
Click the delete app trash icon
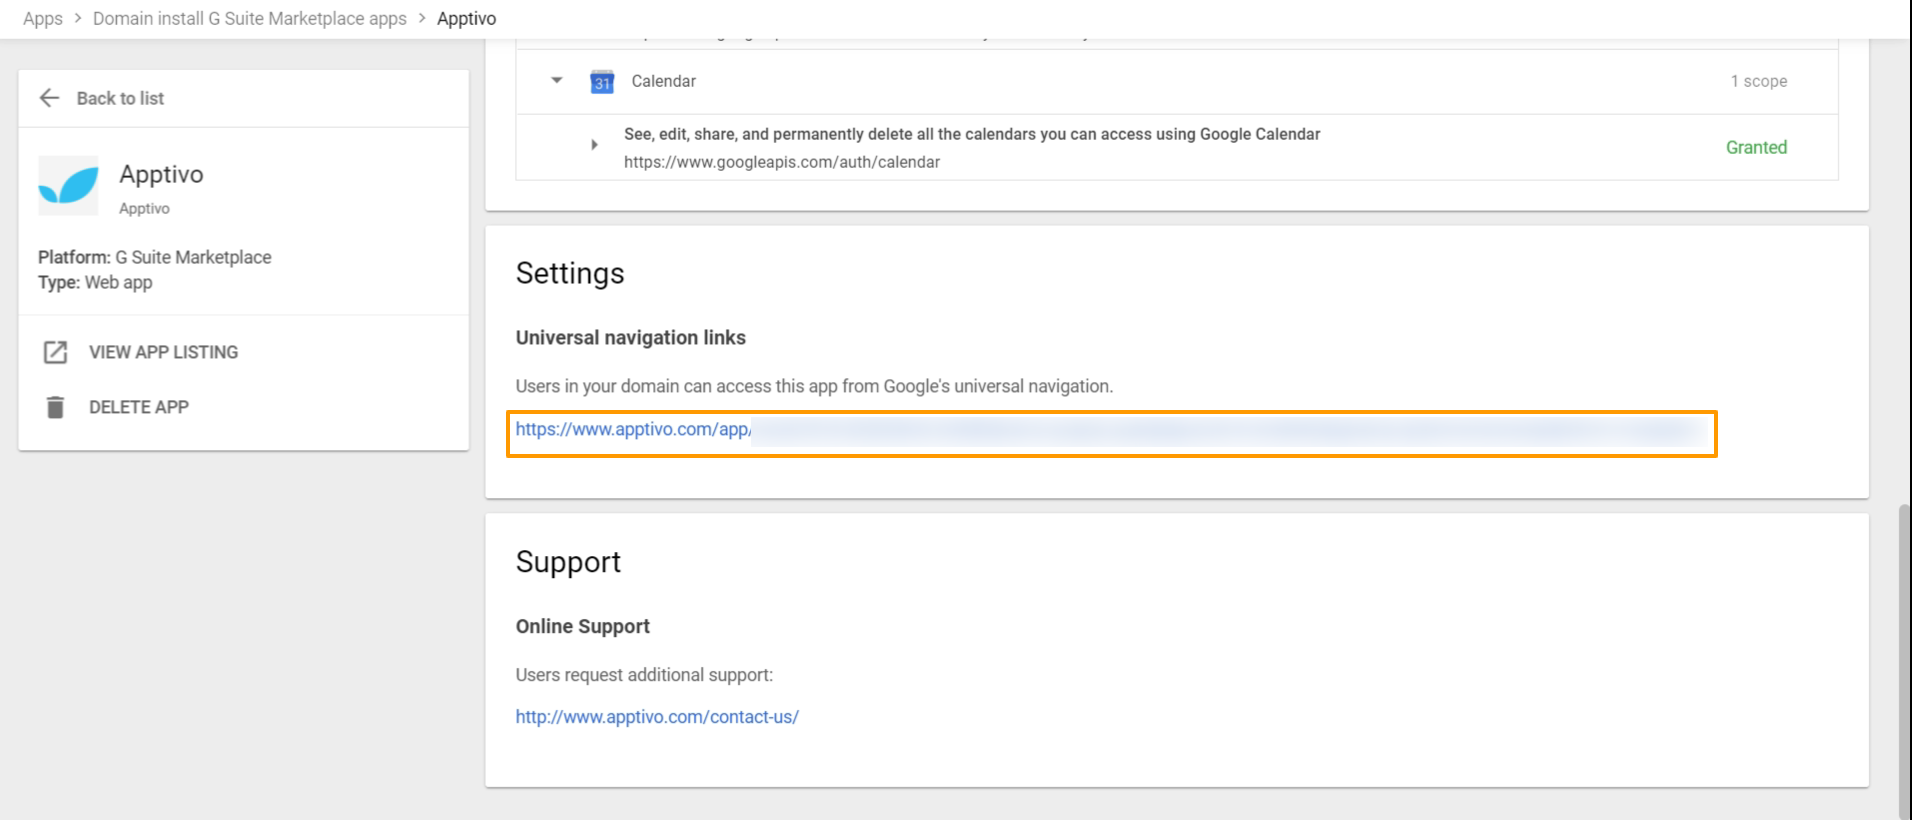(55, 407)
